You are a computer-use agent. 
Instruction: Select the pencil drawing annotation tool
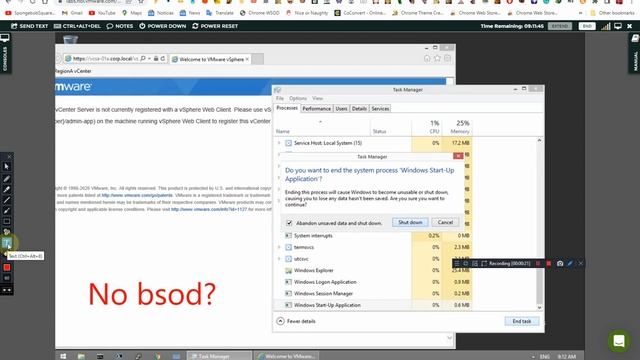[7, 179]
